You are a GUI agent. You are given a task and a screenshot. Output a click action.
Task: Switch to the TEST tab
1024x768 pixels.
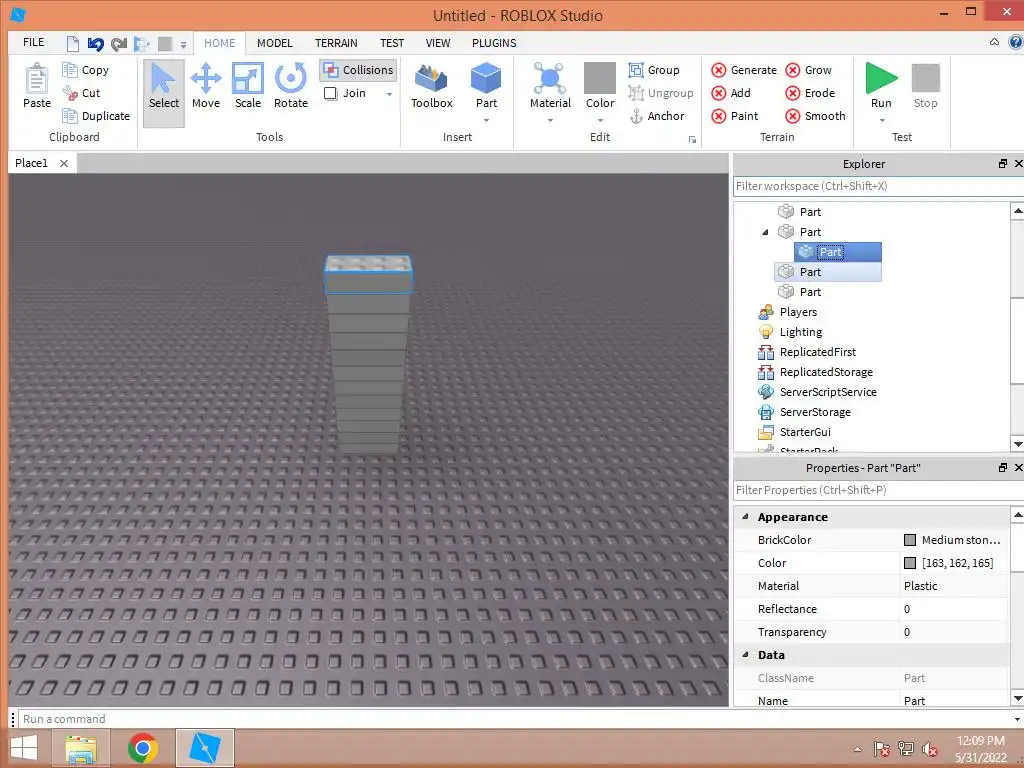392,43
